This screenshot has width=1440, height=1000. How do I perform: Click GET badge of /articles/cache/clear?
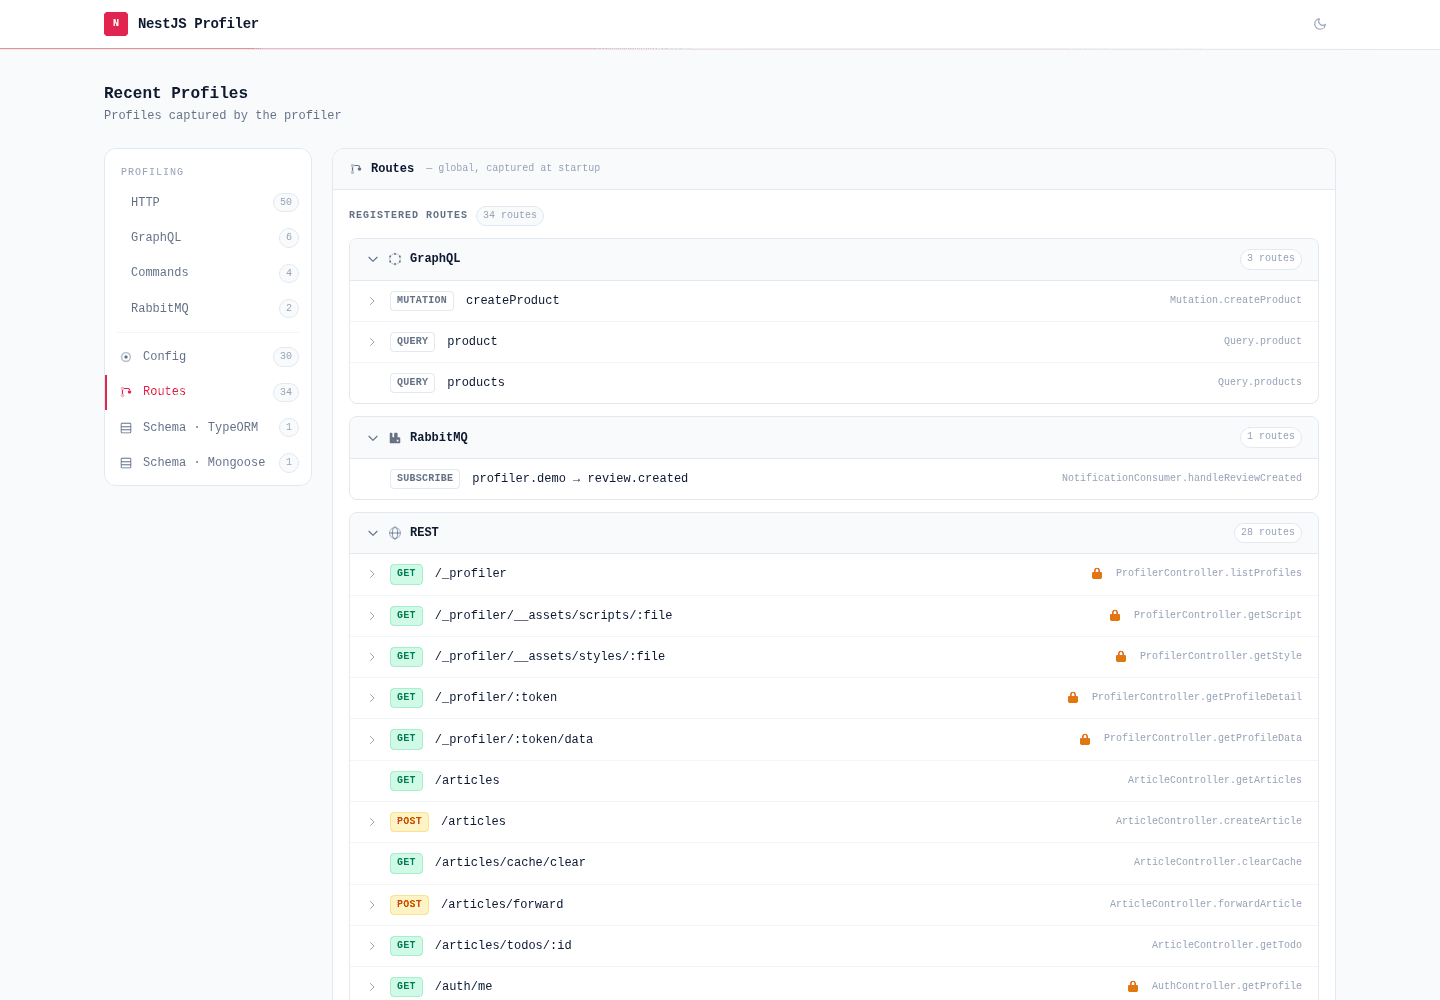(x=406, y=863)
